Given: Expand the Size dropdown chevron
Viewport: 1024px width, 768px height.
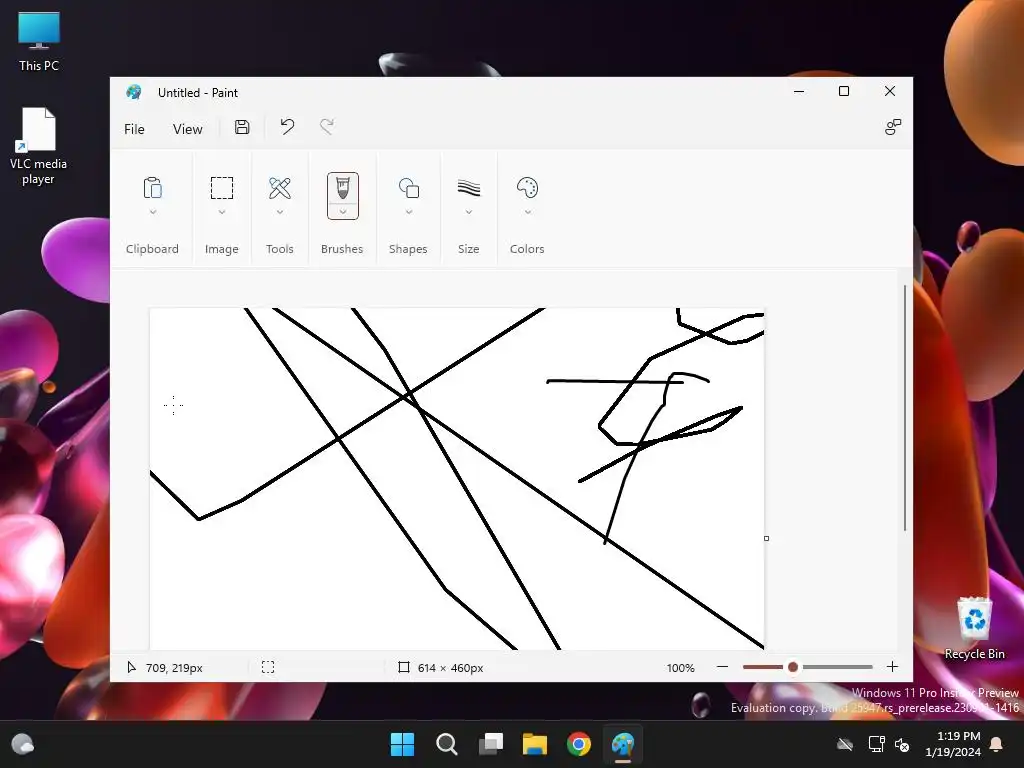Looking at the screenshot, I should tap(469, 212).
